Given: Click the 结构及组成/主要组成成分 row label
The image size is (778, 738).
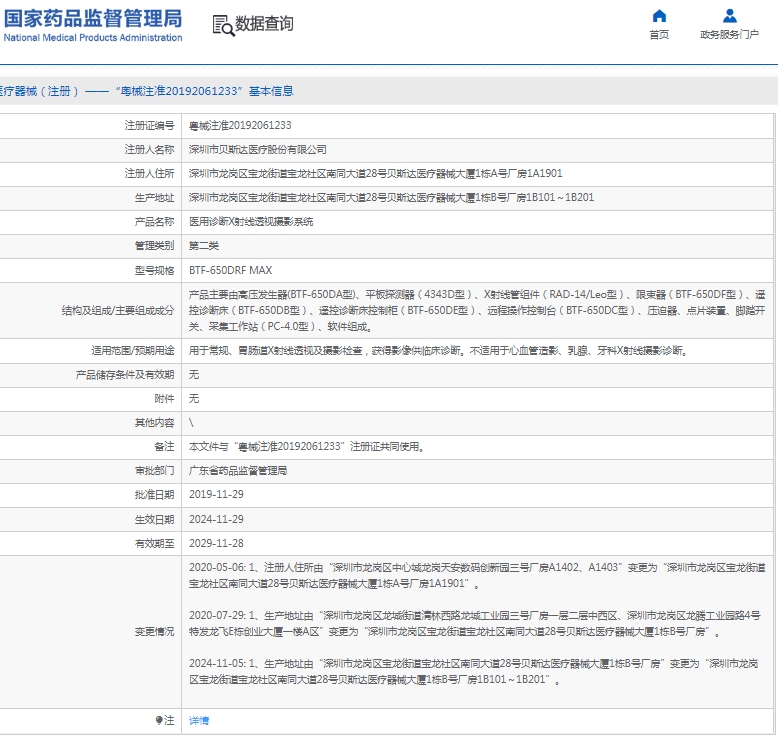Looking at the screenshot, I should (118, 311).
